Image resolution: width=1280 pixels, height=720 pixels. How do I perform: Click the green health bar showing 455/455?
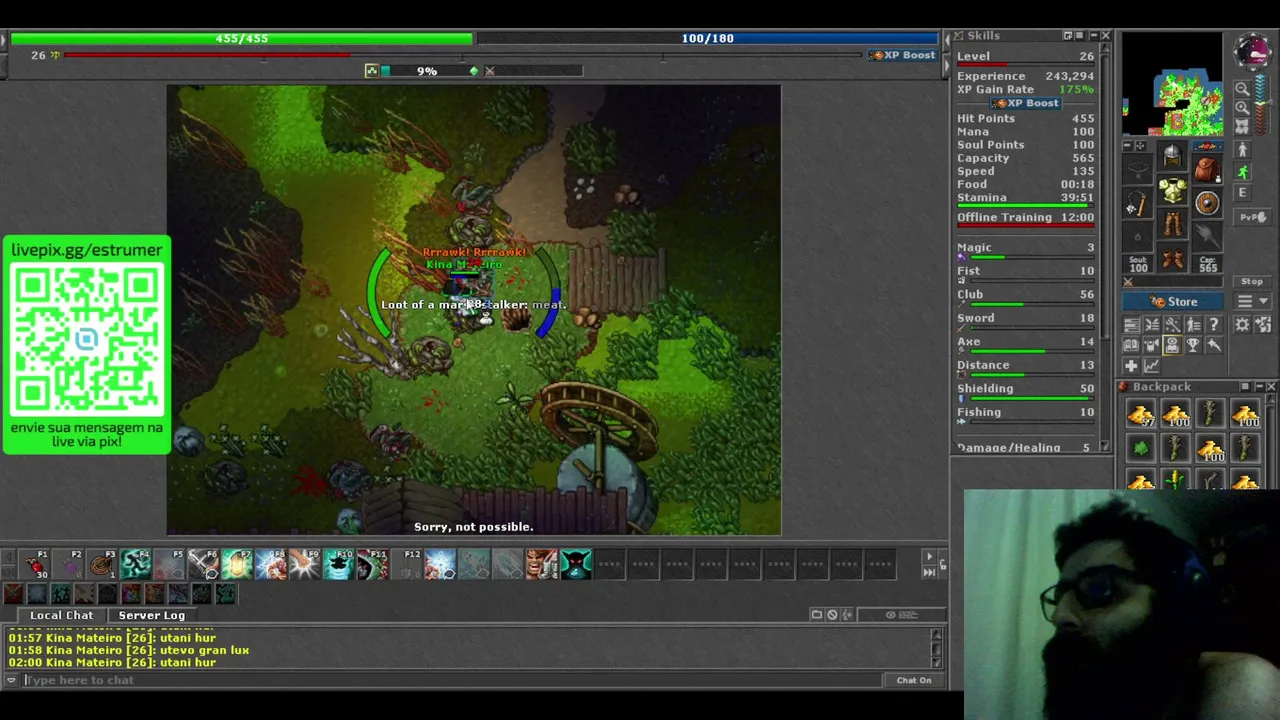241,38
